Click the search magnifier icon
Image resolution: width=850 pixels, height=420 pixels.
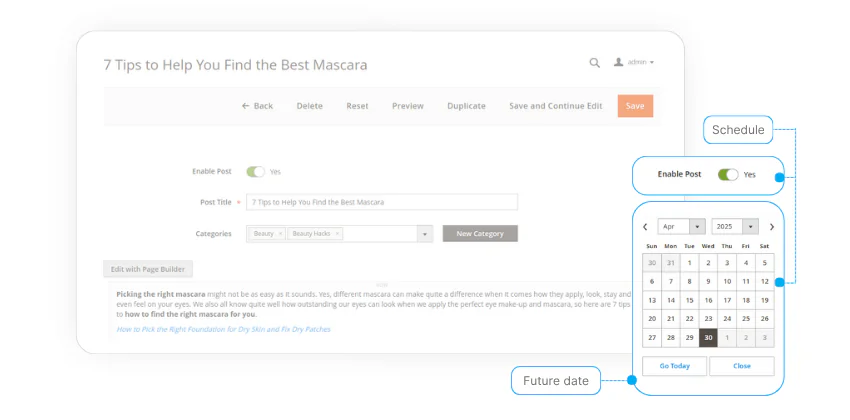[x=595, y=63]
